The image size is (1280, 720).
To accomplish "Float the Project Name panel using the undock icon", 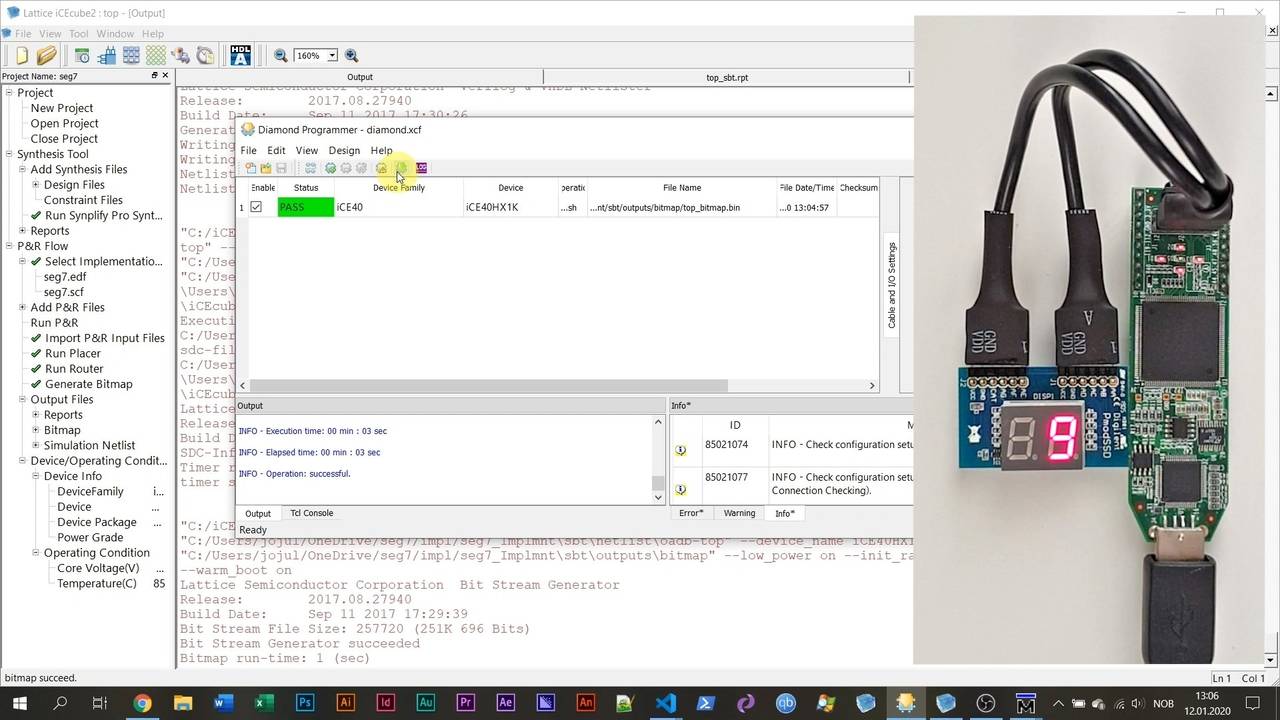I will [x=154, y=76].
